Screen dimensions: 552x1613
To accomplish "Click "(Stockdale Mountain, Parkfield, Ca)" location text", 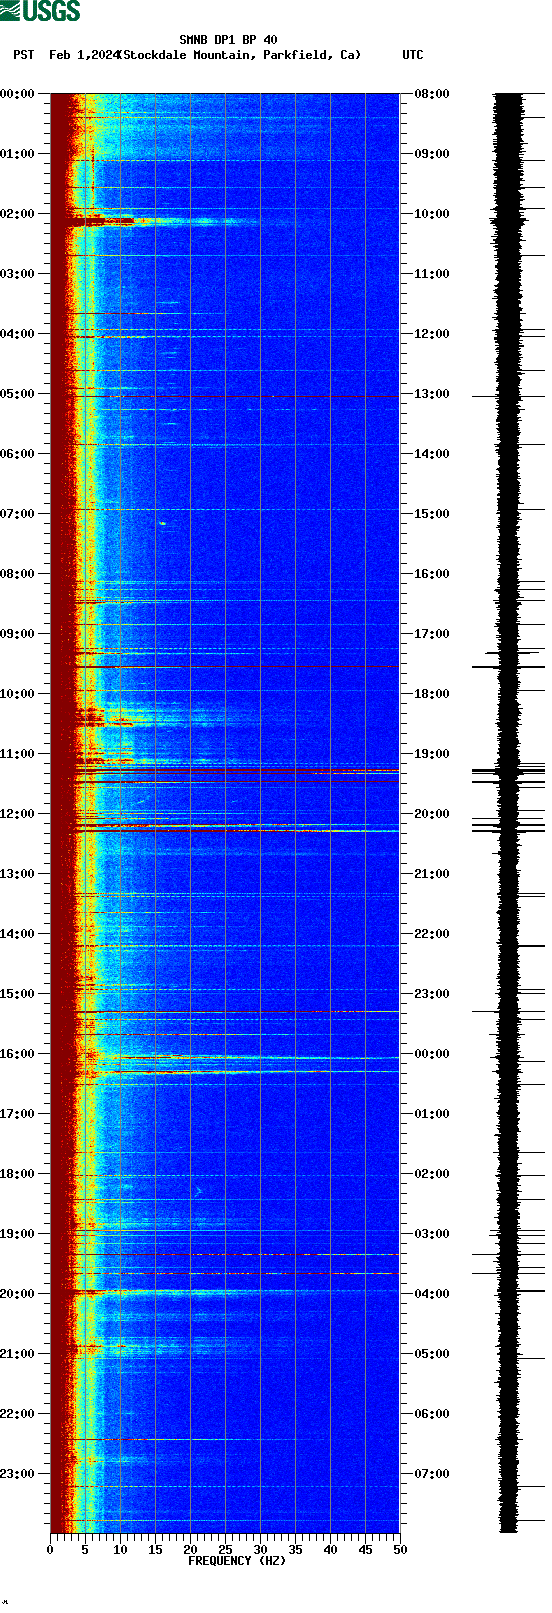I will click(239, 55).
